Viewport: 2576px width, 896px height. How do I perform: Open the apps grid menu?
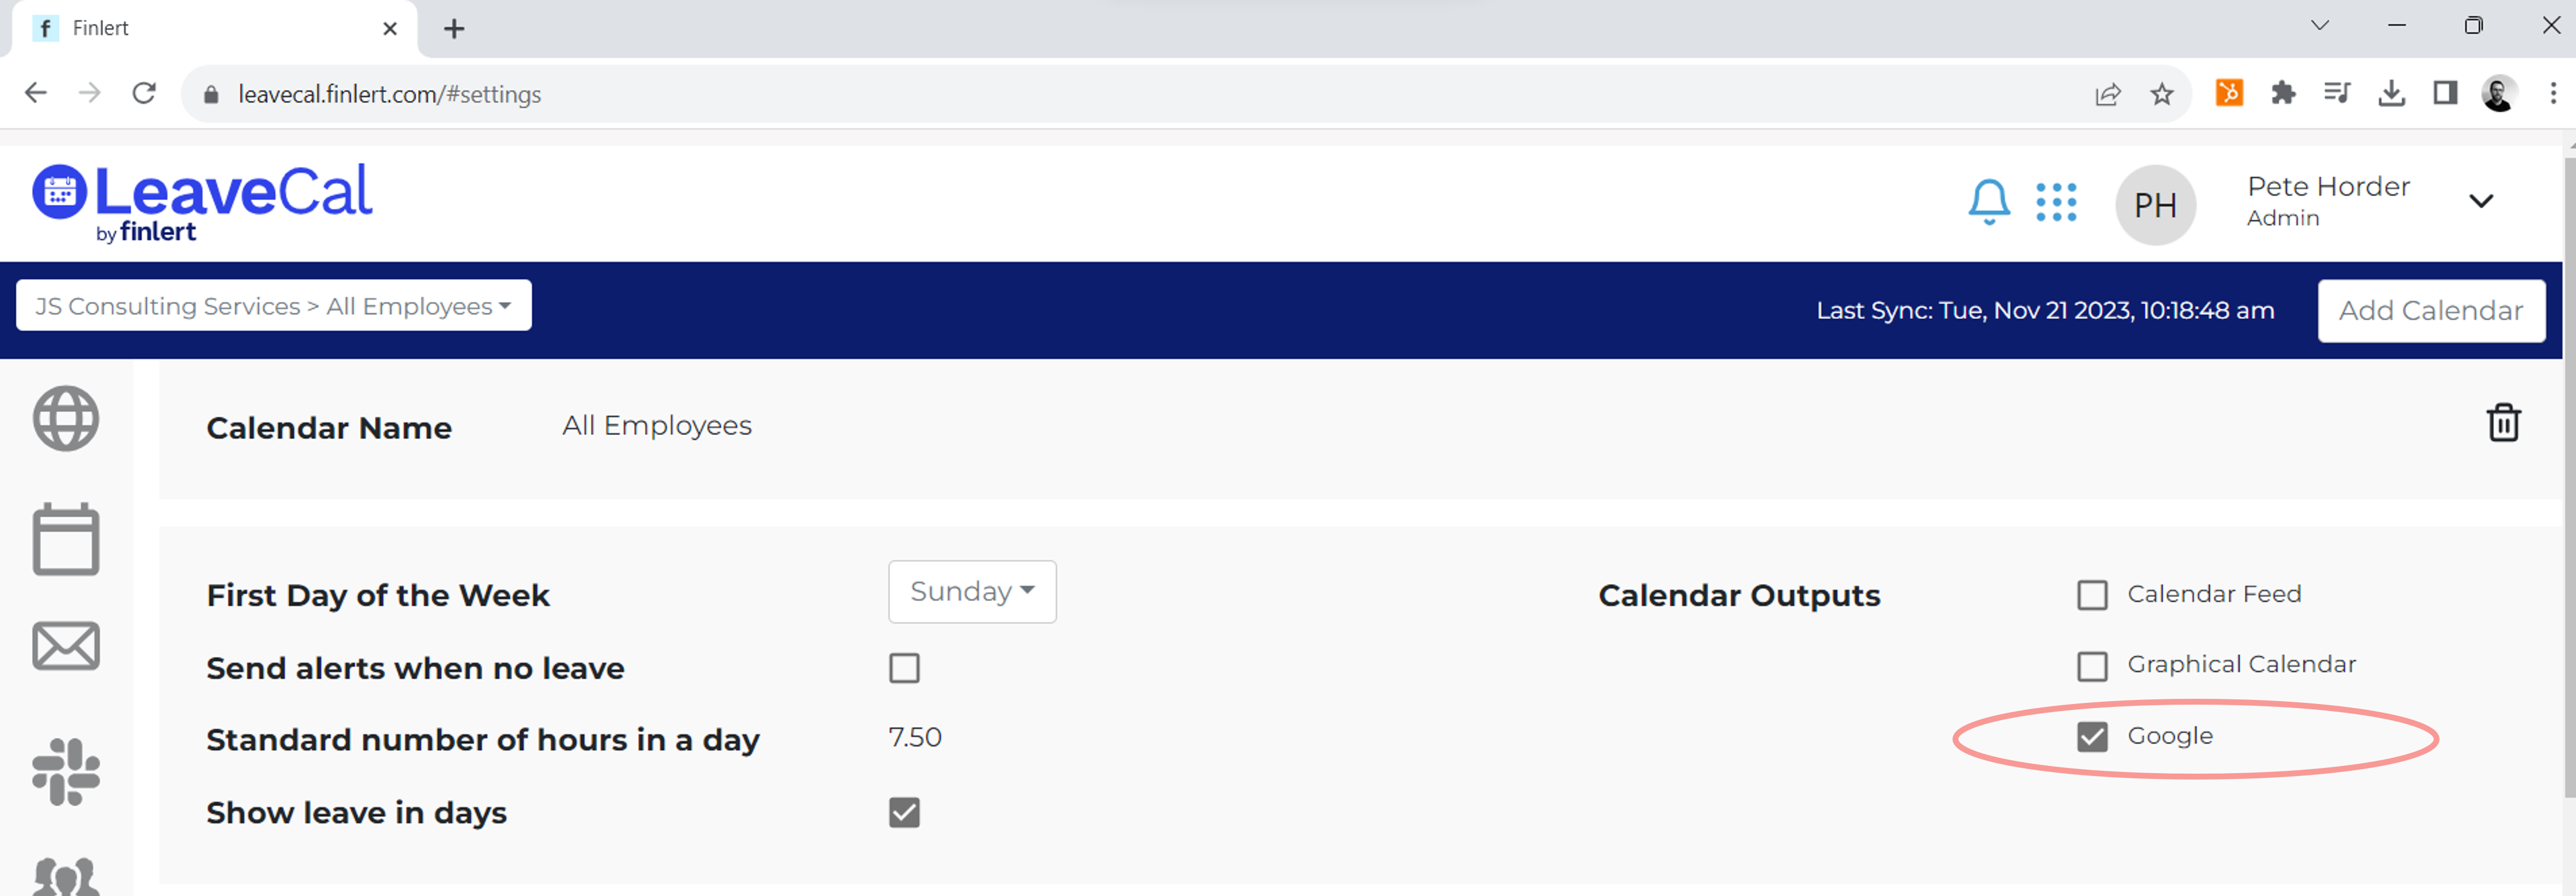[x=2056, y=203]
